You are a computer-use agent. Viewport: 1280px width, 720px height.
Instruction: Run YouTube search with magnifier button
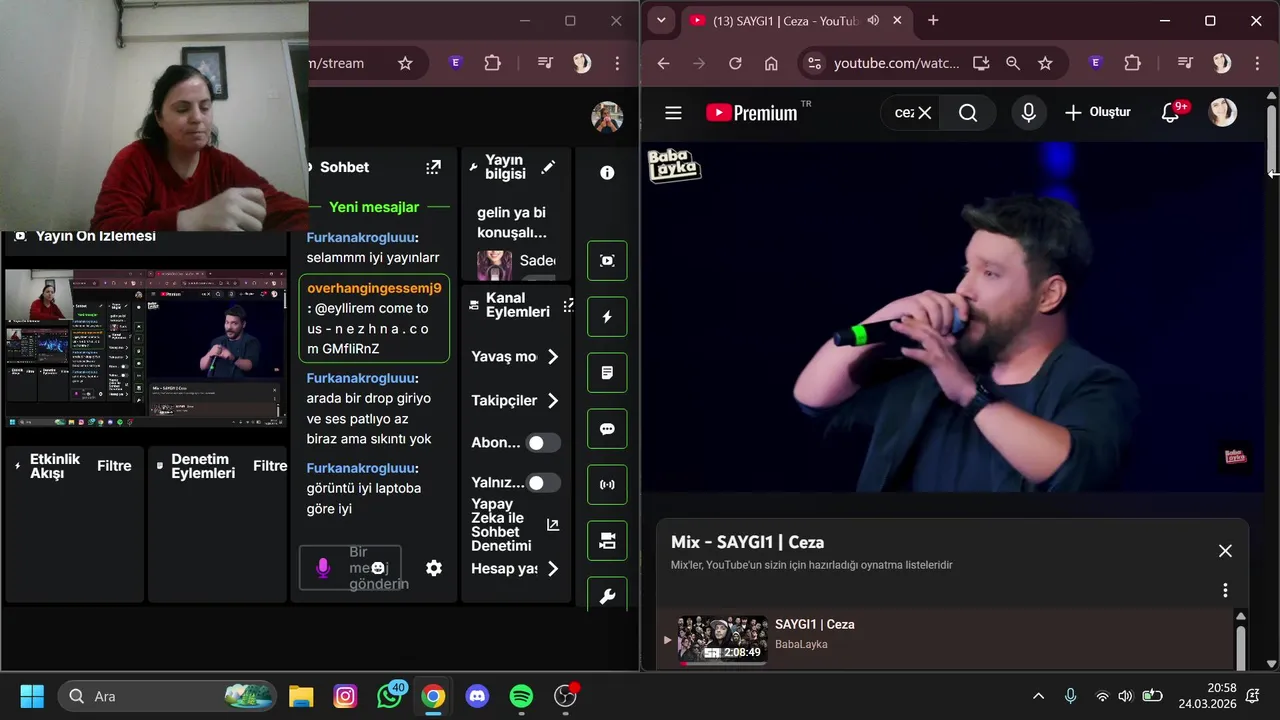[x=968, y=113]
